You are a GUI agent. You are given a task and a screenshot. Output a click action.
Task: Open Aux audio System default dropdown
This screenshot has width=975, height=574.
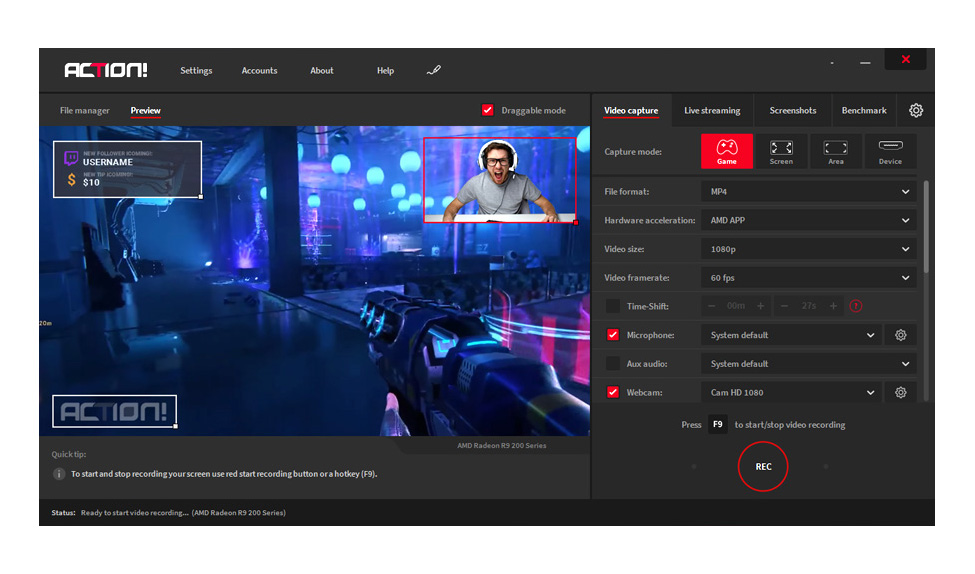point(808,364)
